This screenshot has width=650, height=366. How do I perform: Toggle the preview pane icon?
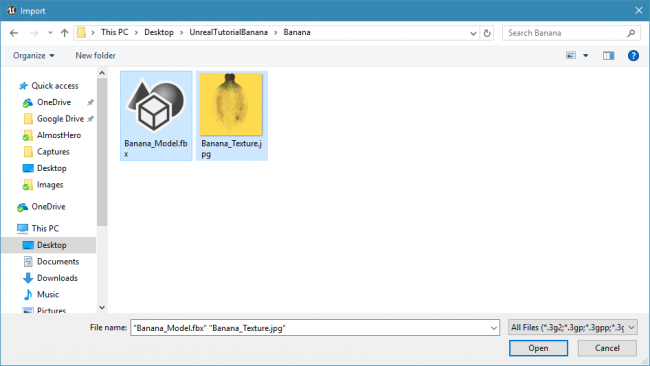click(608, 56)
